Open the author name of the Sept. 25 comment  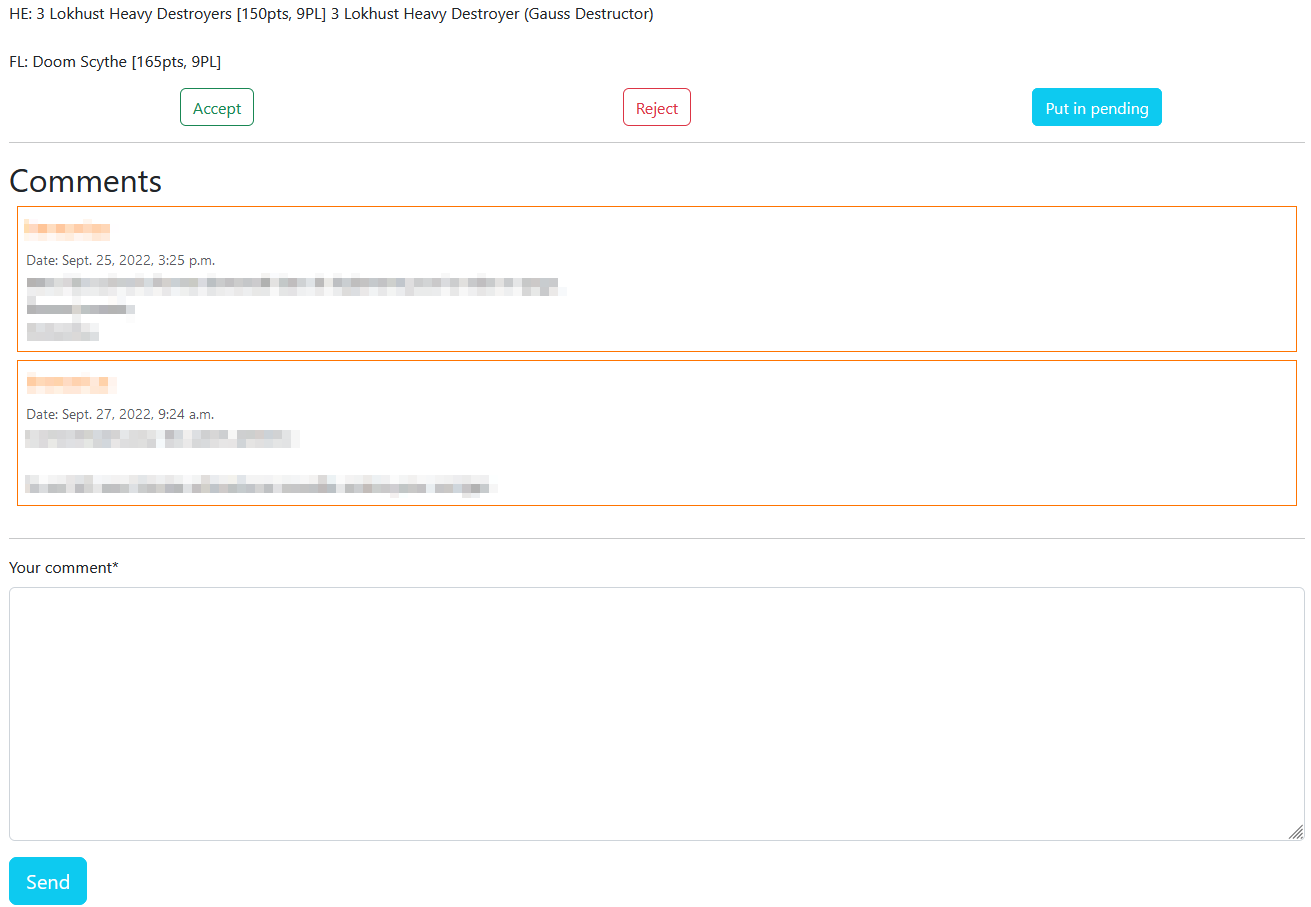pos(67,230)
